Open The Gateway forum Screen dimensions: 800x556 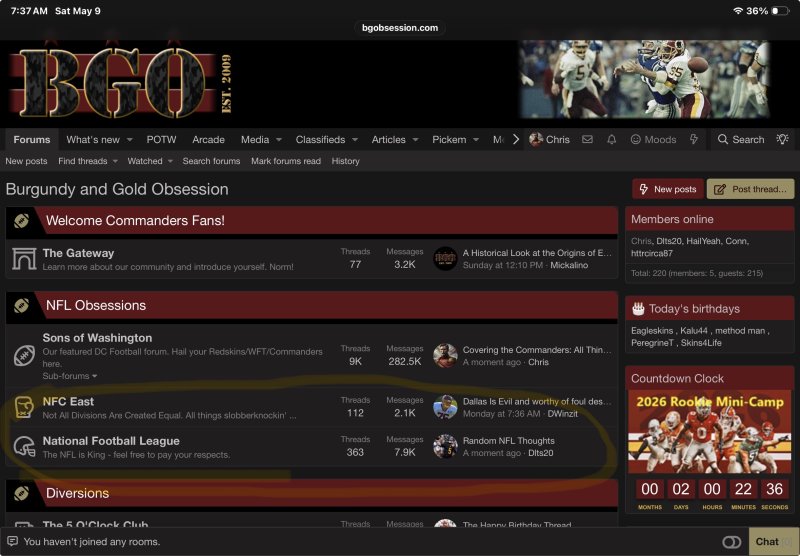click(78, 253)
